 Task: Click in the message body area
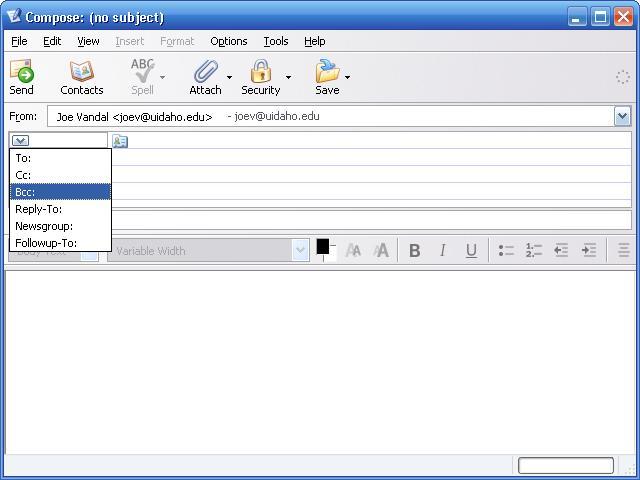[320, 362]
